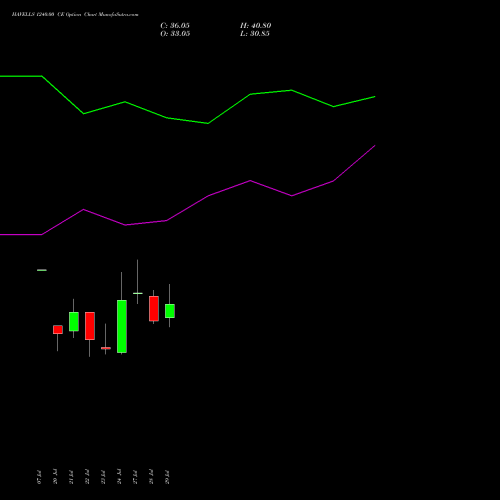Screen dimensions: 500x500
Task: Select the tall green candle for 24 Jul
Action: pyautogui.click(x=122, y=326)
